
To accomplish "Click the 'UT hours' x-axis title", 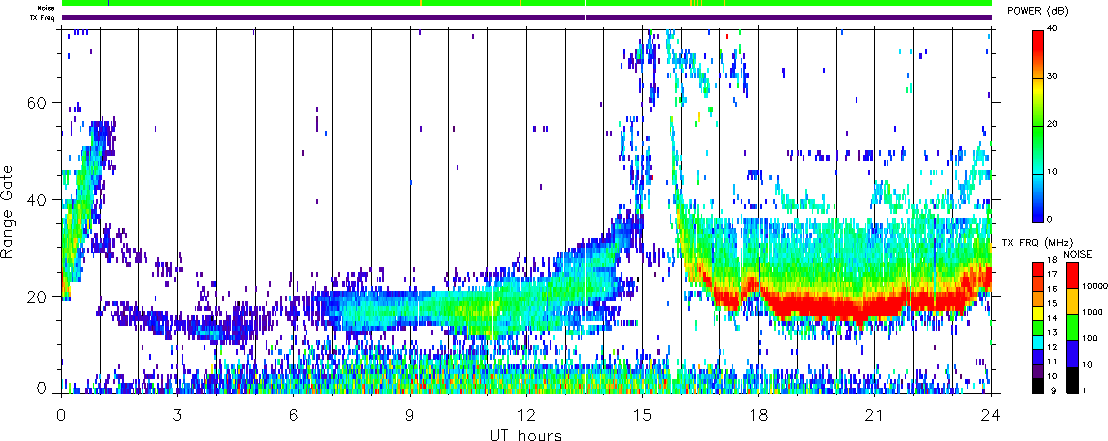I will 526,434.
